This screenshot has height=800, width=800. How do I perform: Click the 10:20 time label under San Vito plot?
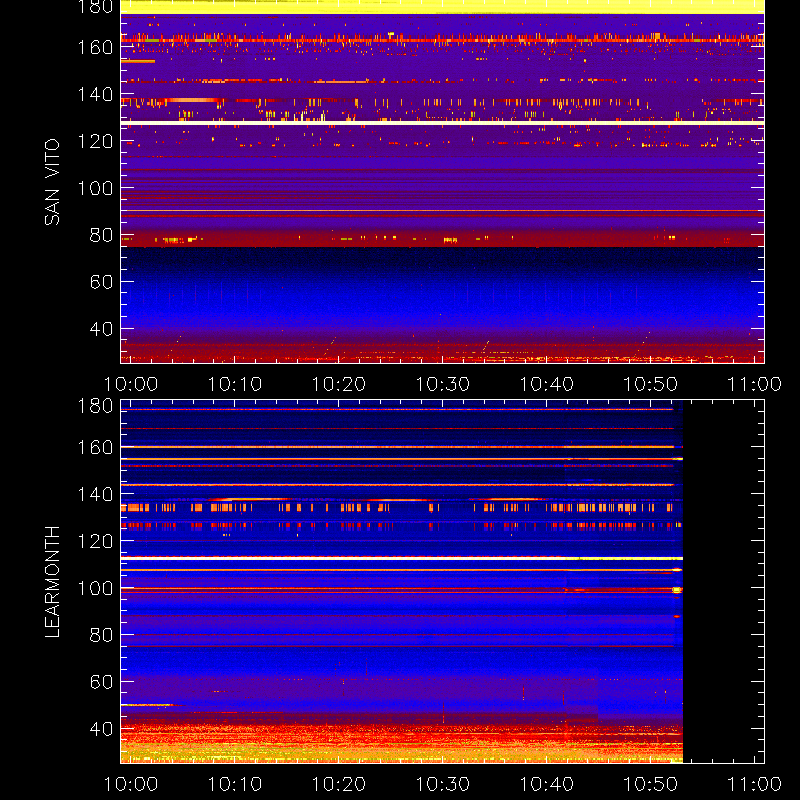click(339, 384)
